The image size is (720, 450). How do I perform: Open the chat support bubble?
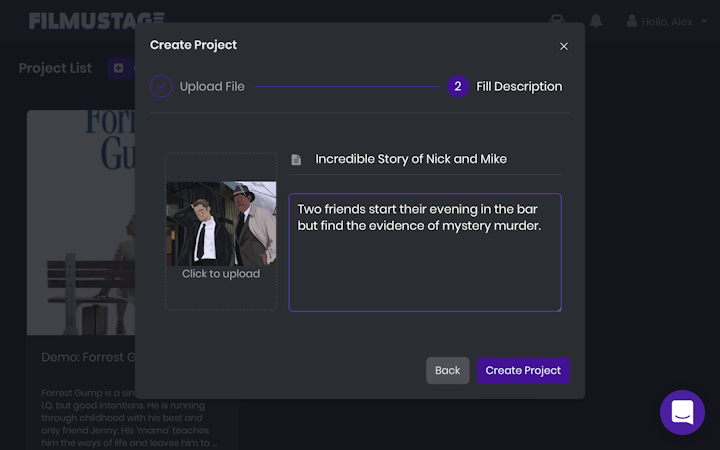[x=682, y=412]
